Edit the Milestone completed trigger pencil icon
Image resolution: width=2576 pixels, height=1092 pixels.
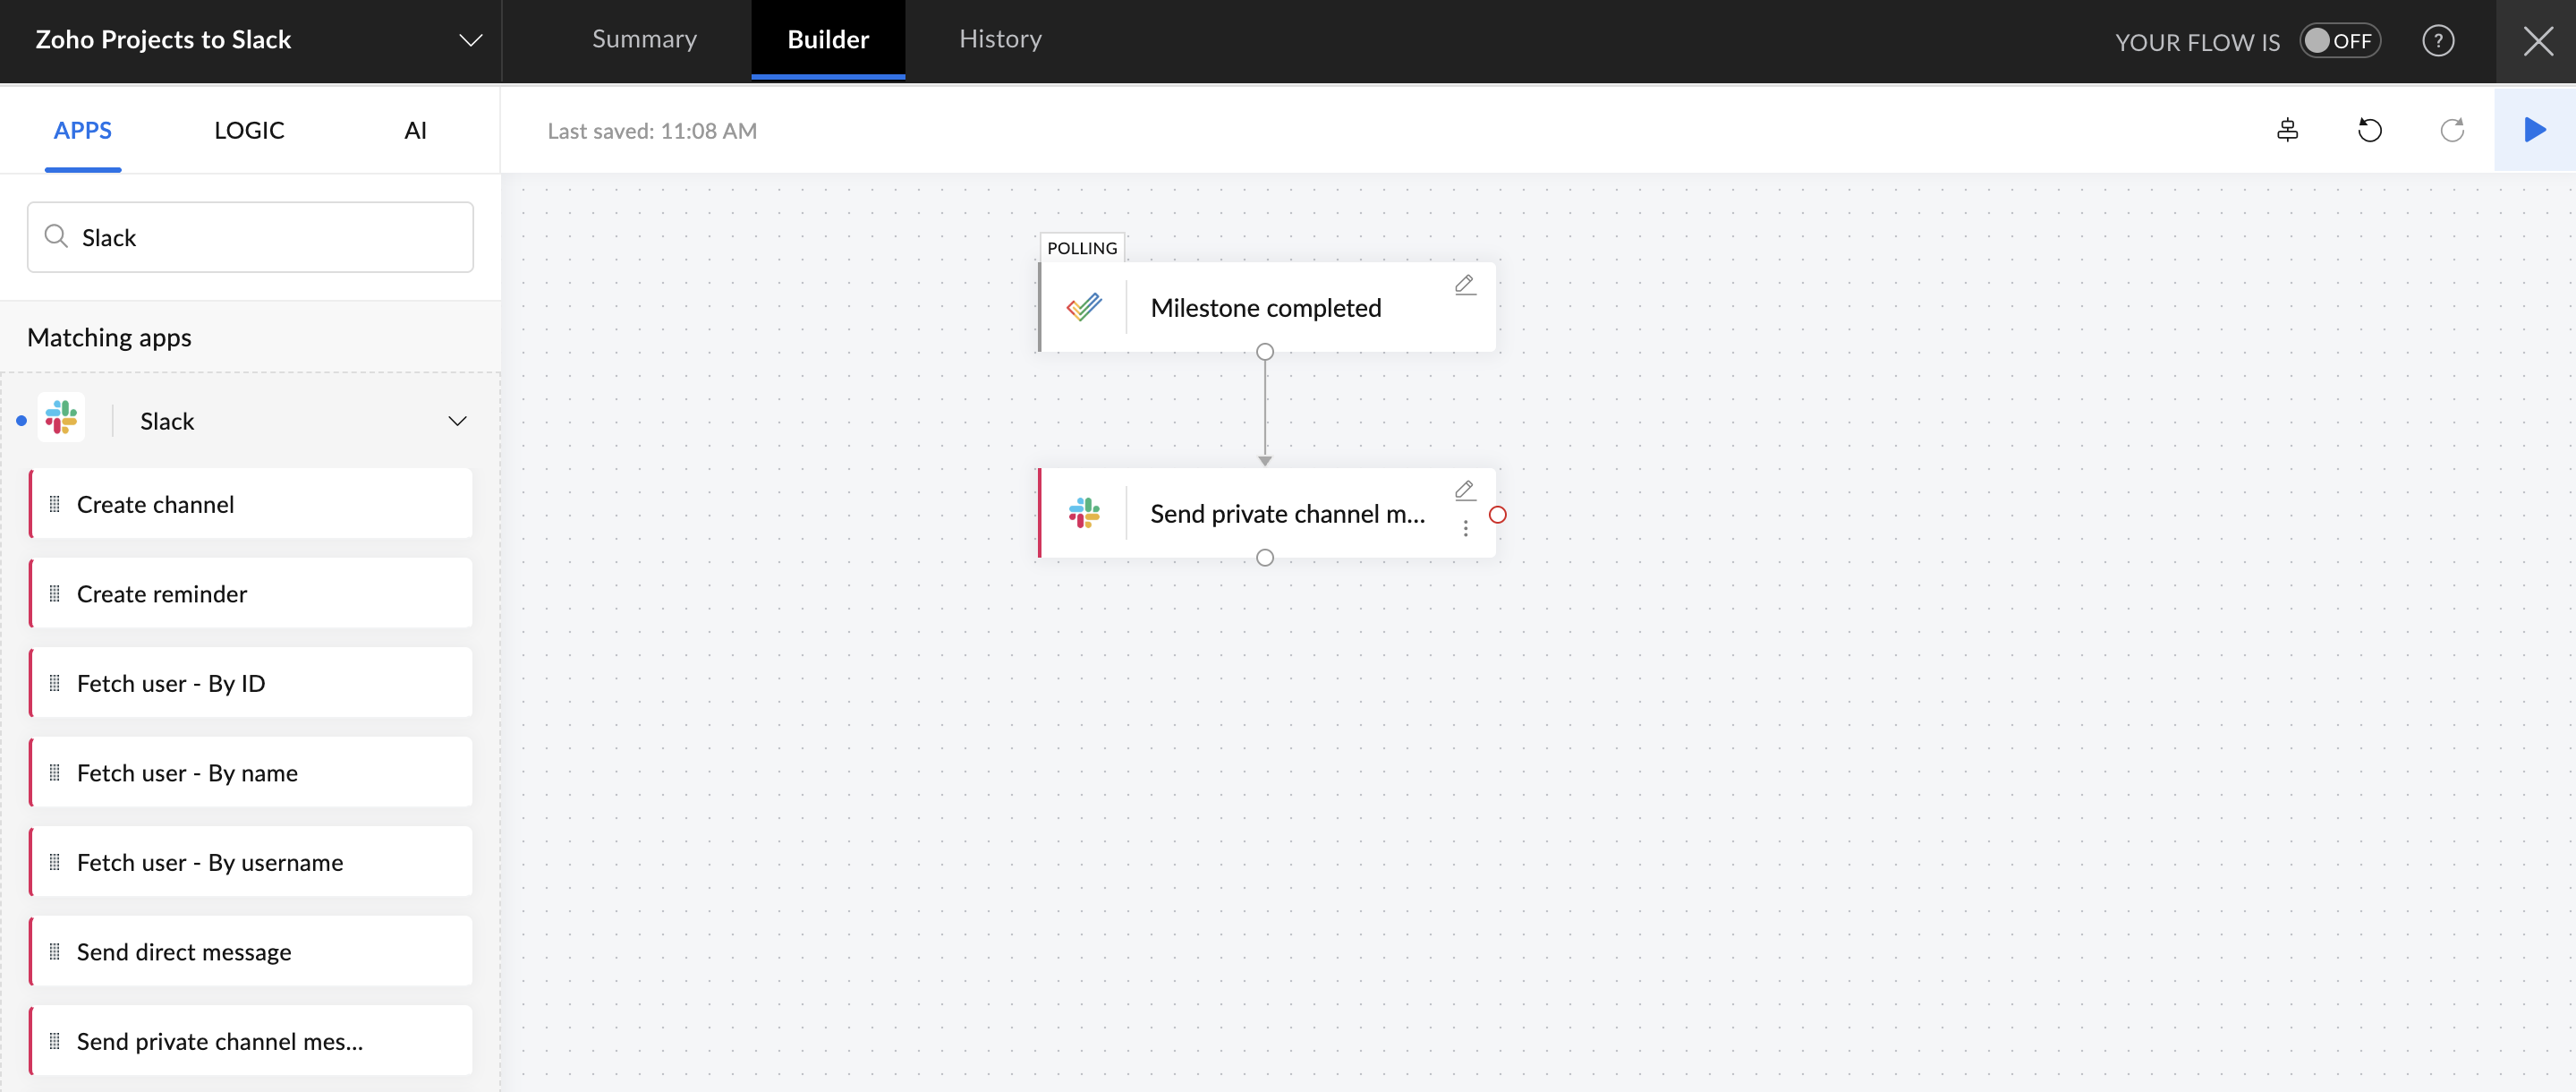point(1464,285)
